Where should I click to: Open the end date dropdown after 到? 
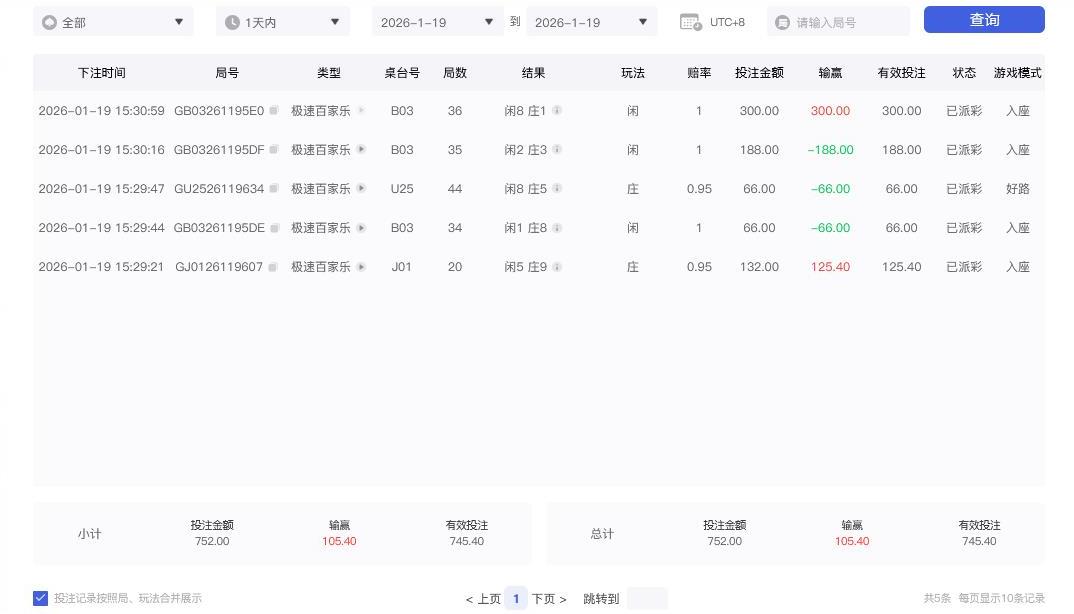pyautogui.click(x=591, y=22)
